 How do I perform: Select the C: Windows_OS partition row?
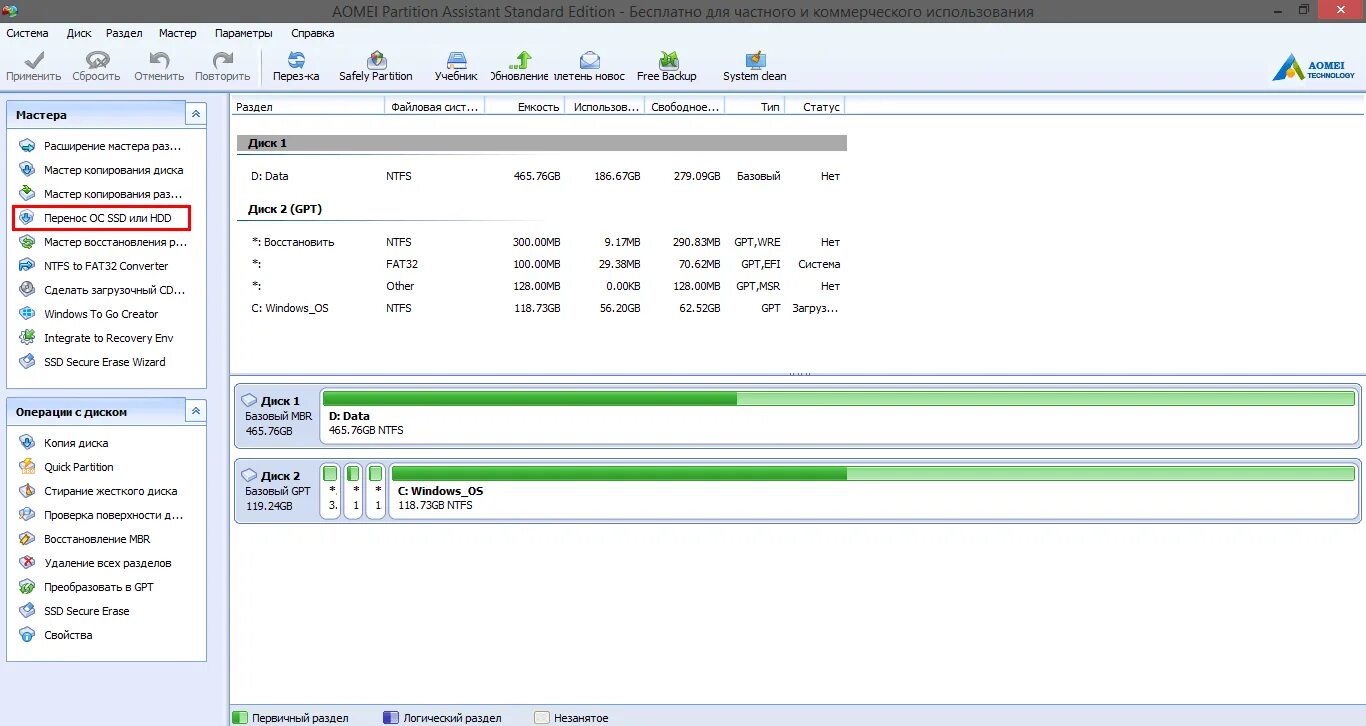[x=541, y=308]
